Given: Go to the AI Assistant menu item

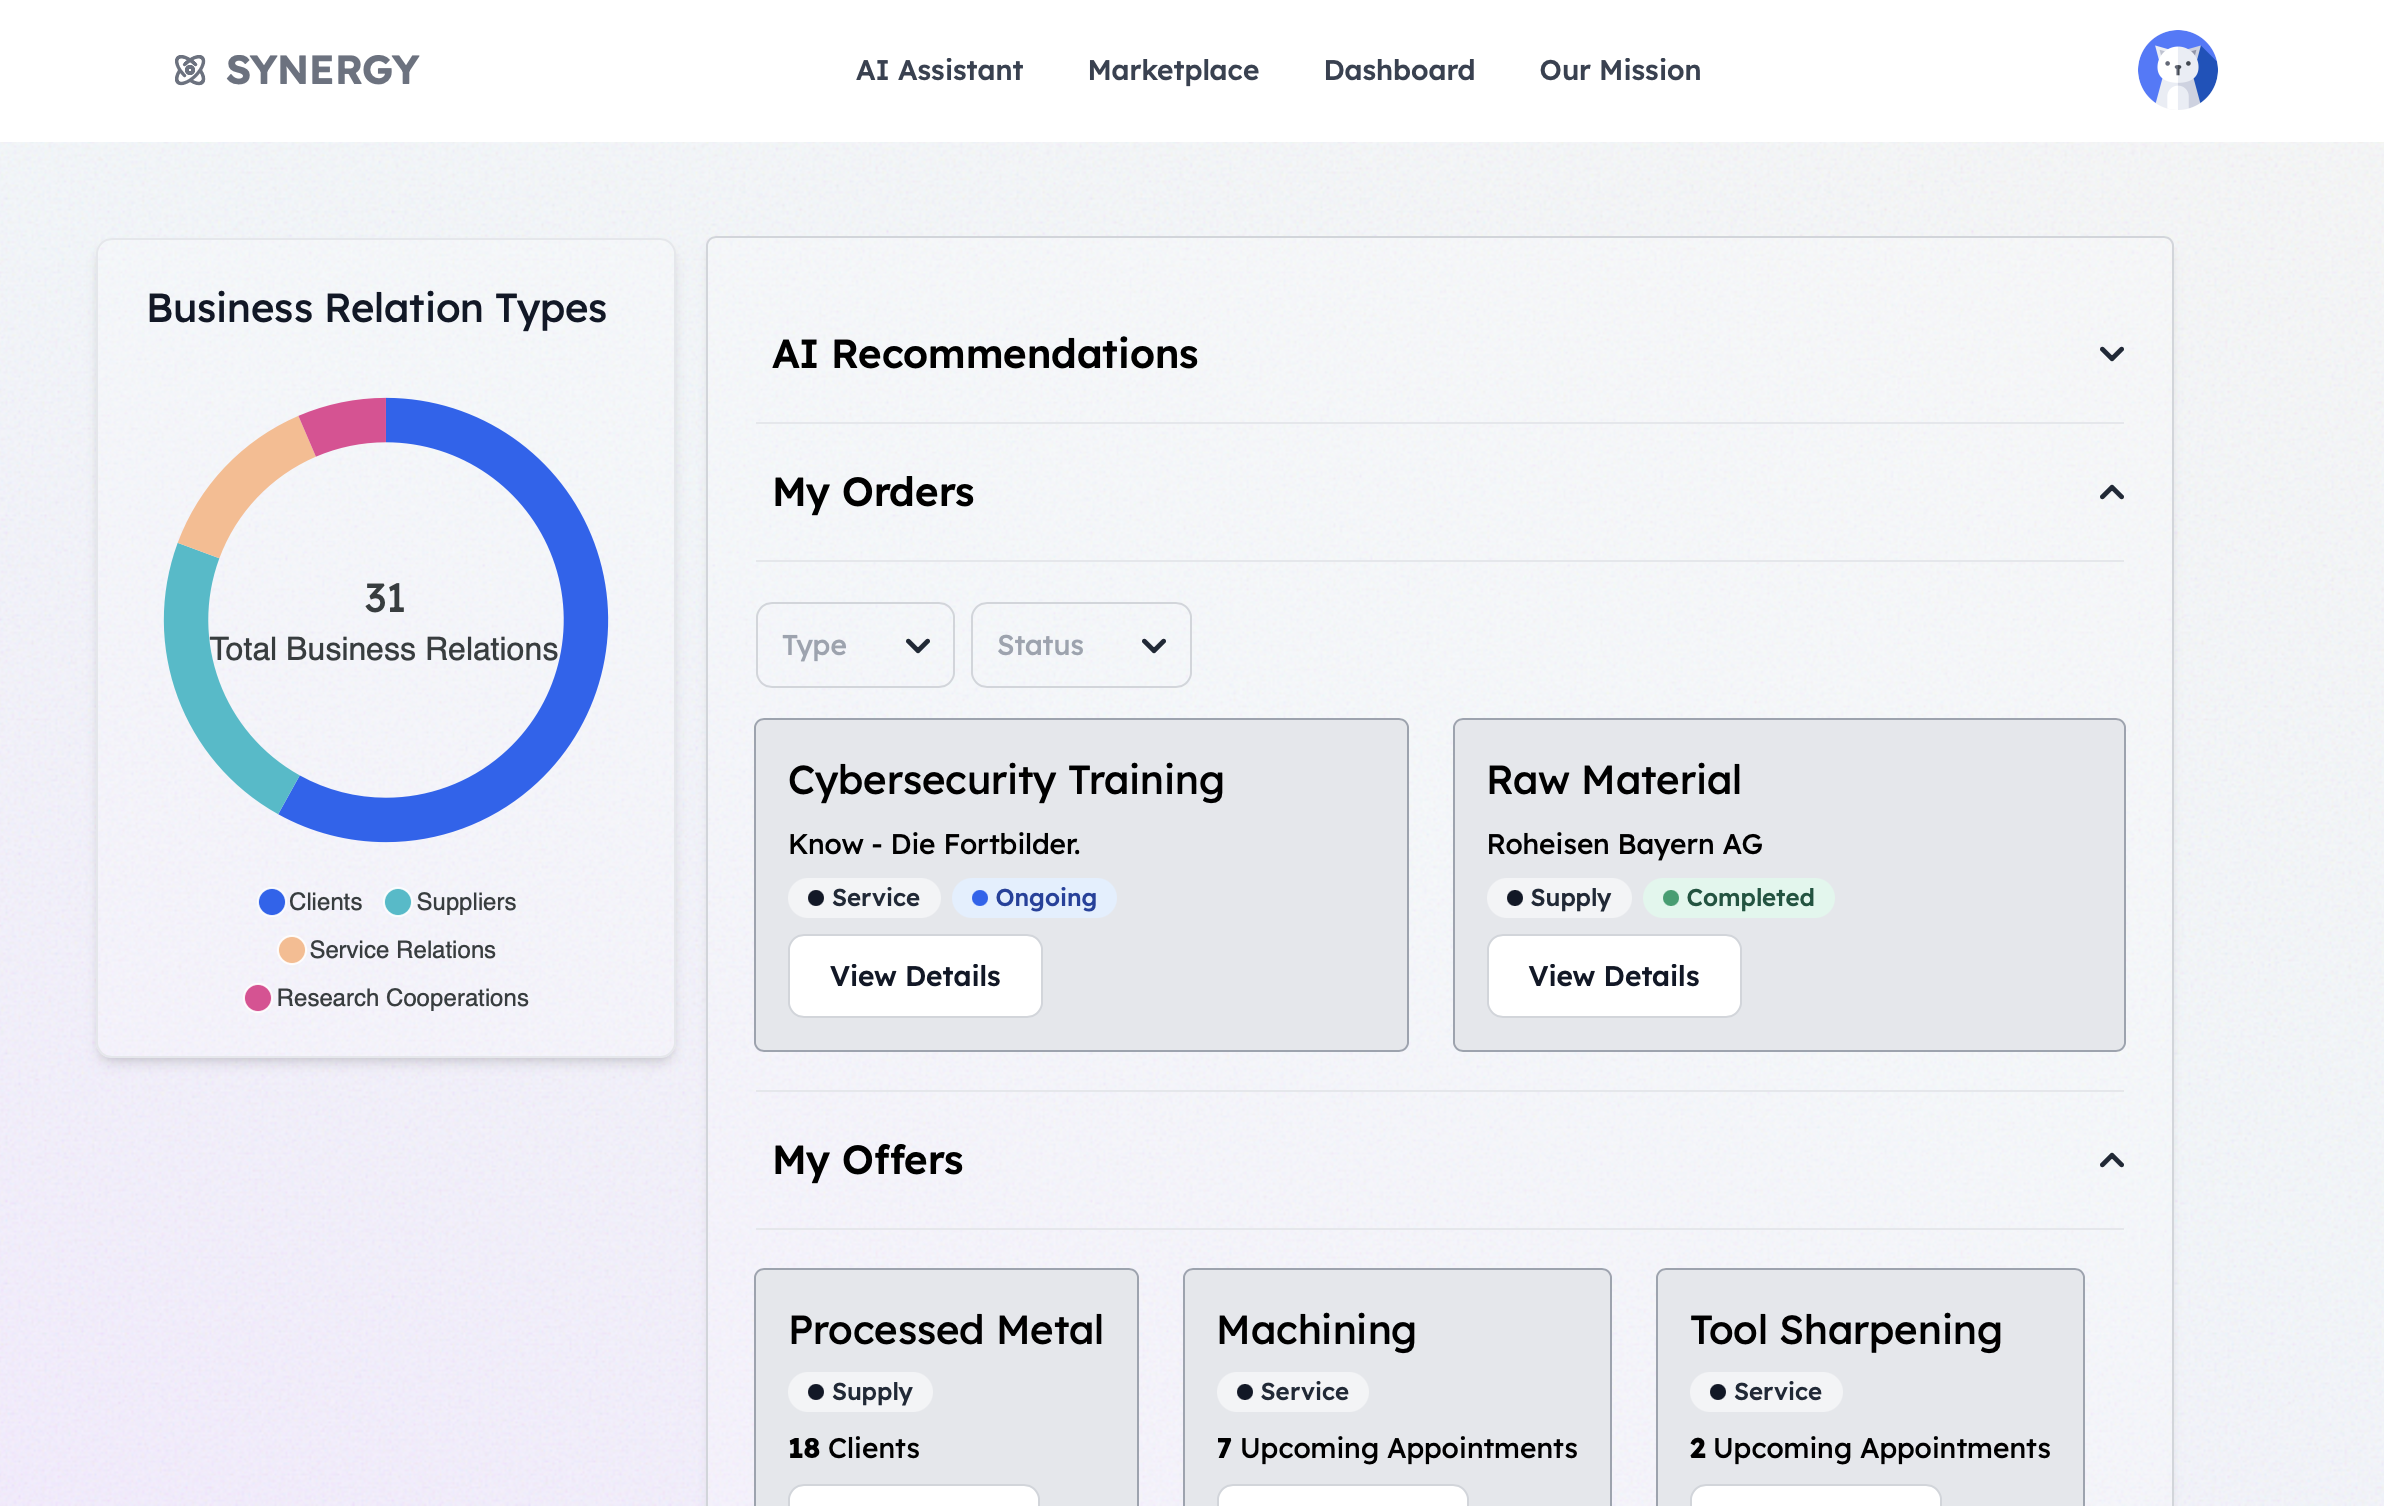Looking at the screenshot, I should pyautogui.click(x=938, y=70).
